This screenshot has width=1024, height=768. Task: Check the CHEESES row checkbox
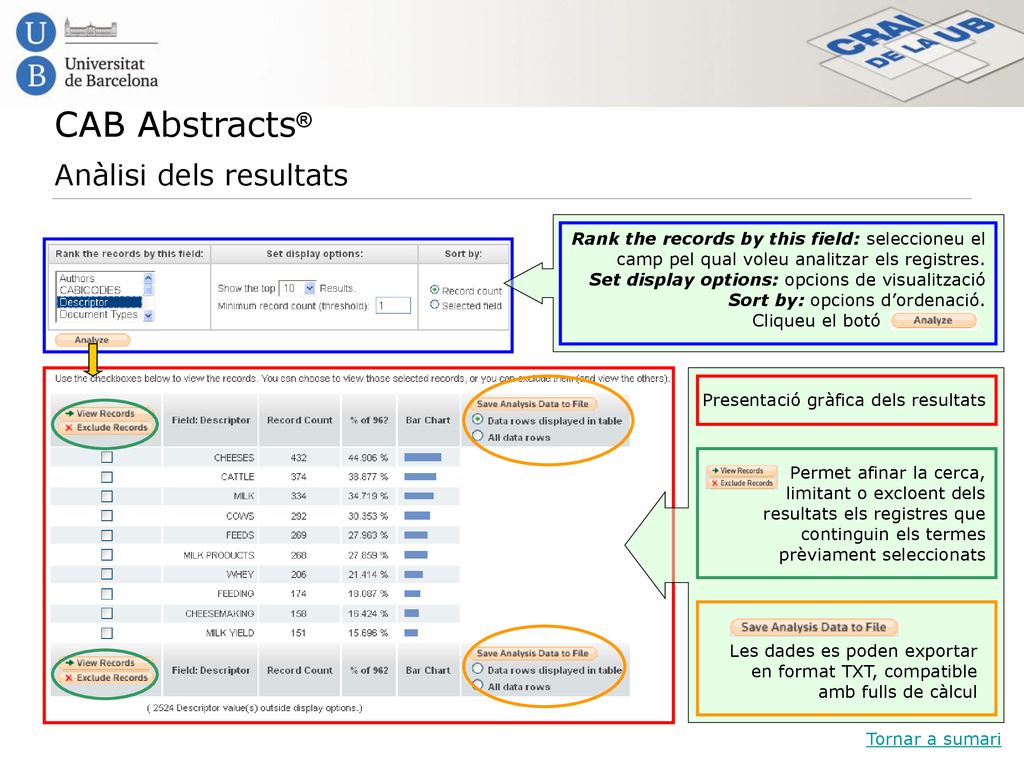tap(107, 457)
